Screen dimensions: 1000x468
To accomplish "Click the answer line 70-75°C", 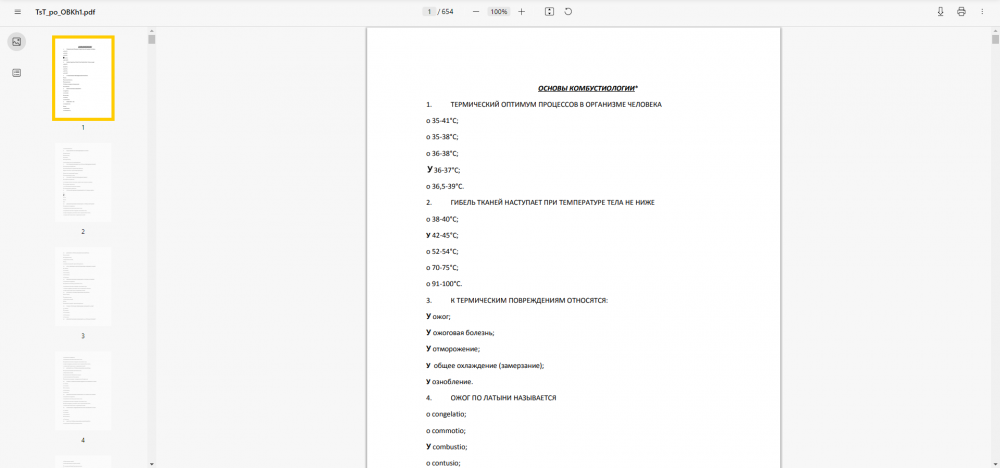I will tap(442, 268).
